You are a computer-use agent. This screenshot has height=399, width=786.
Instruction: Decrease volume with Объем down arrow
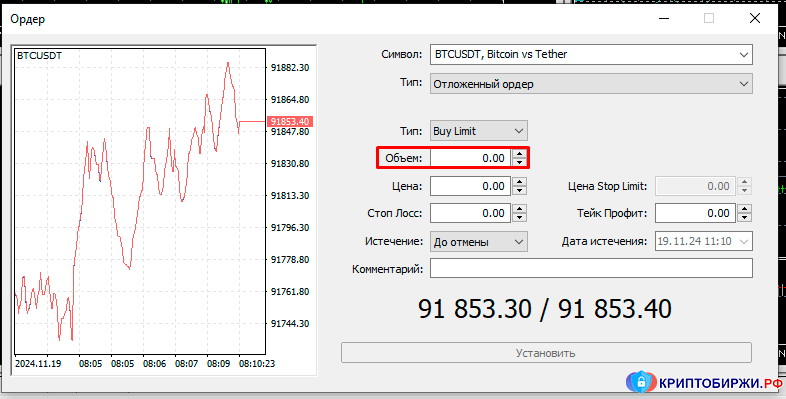[x=519, y=162]
